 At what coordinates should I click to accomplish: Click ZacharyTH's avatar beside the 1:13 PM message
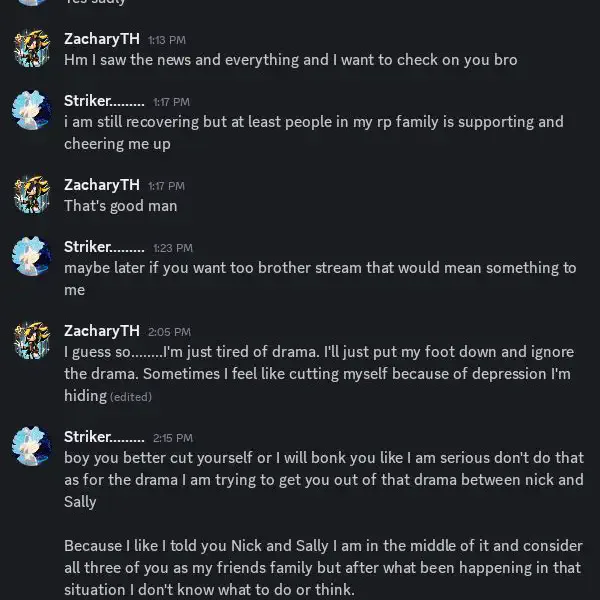click(32, 49)
